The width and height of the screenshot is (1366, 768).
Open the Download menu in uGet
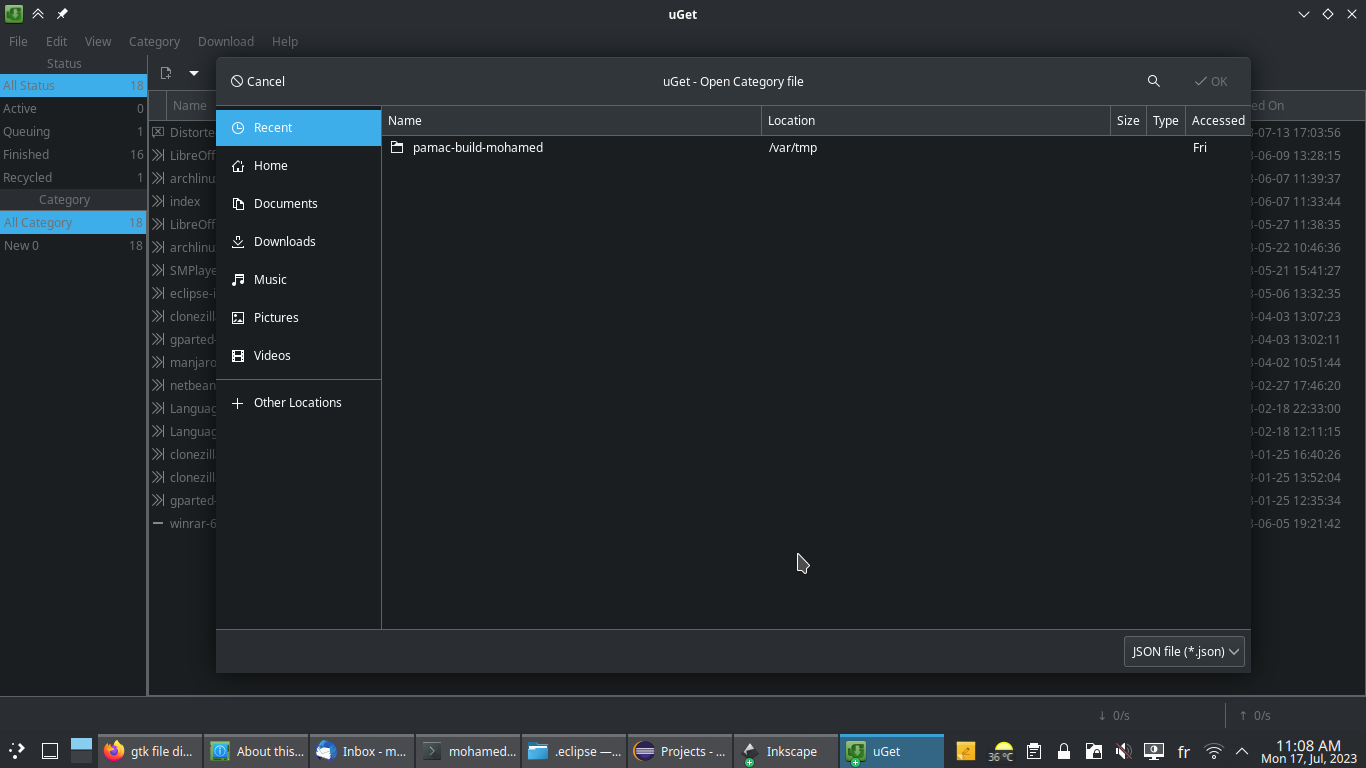tap(226, 41)
